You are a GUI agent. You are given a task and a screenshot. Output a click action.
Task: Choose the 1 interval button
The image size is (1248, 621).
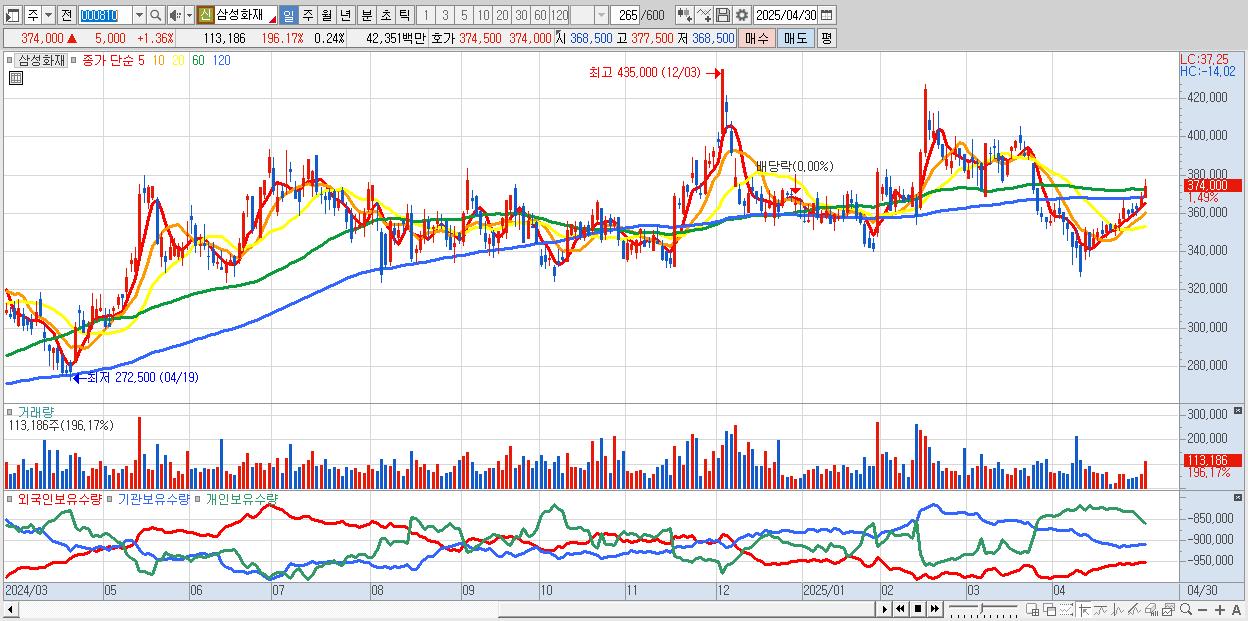pyautogui.click(x=425, y=16)
